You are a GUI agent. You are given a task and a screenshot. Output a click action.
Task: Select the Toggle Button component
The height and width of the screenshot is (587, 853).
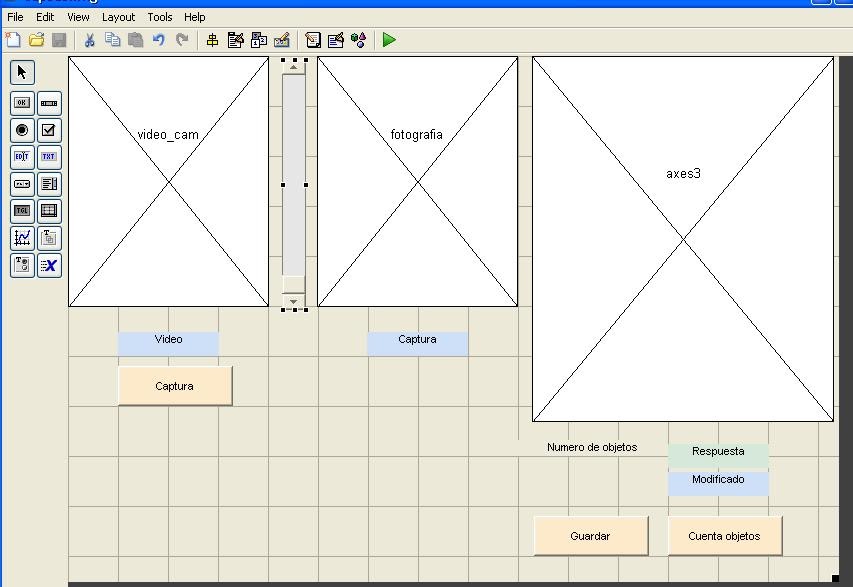[x=20, y=210]
